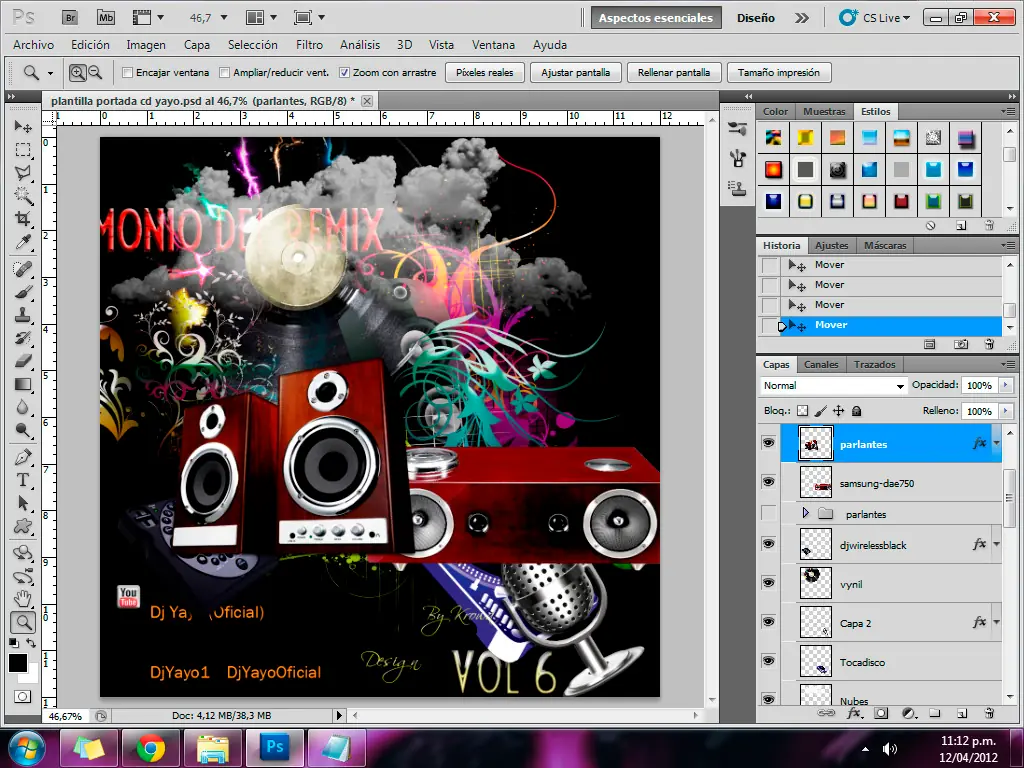
Task: Toggle visibility of Capa 2
Action: pyautogui.click(x=769, y=622)
